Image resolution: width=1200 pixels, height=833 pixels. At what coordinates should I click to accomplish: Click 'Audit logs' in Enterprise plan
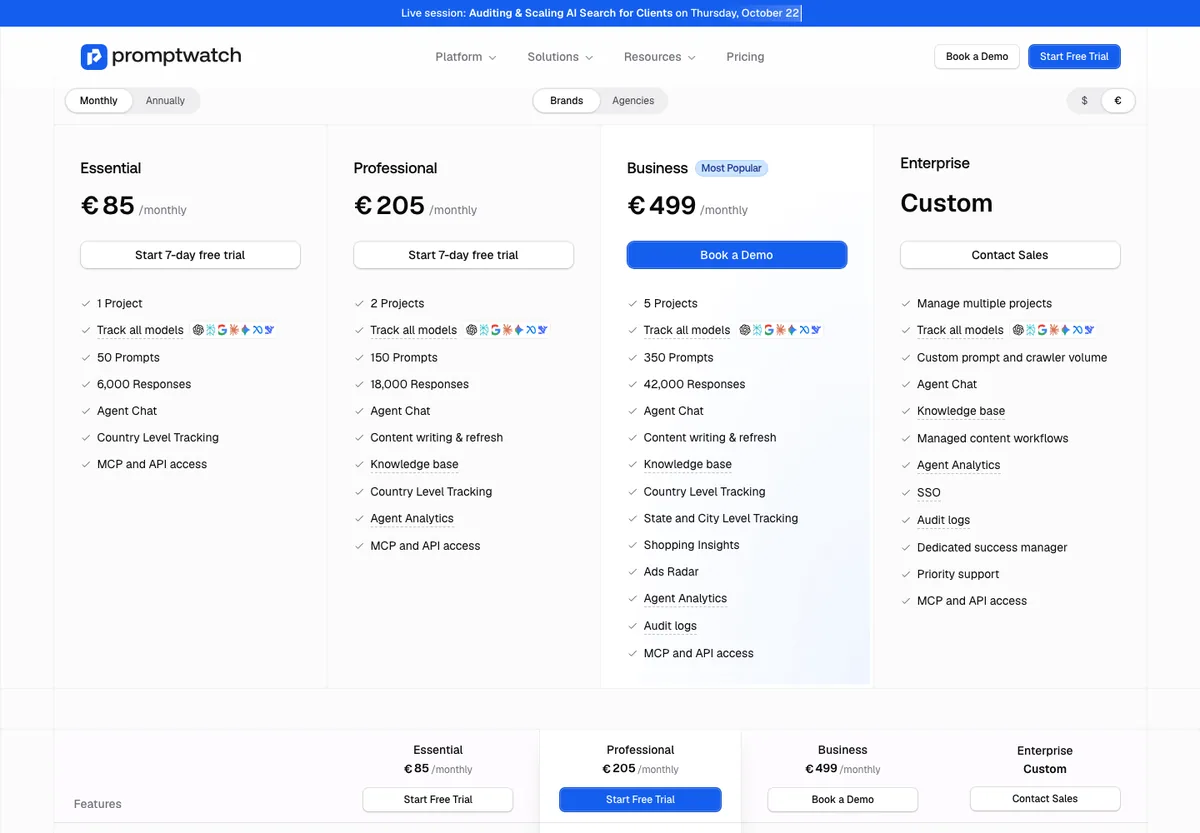pos(943,520)
